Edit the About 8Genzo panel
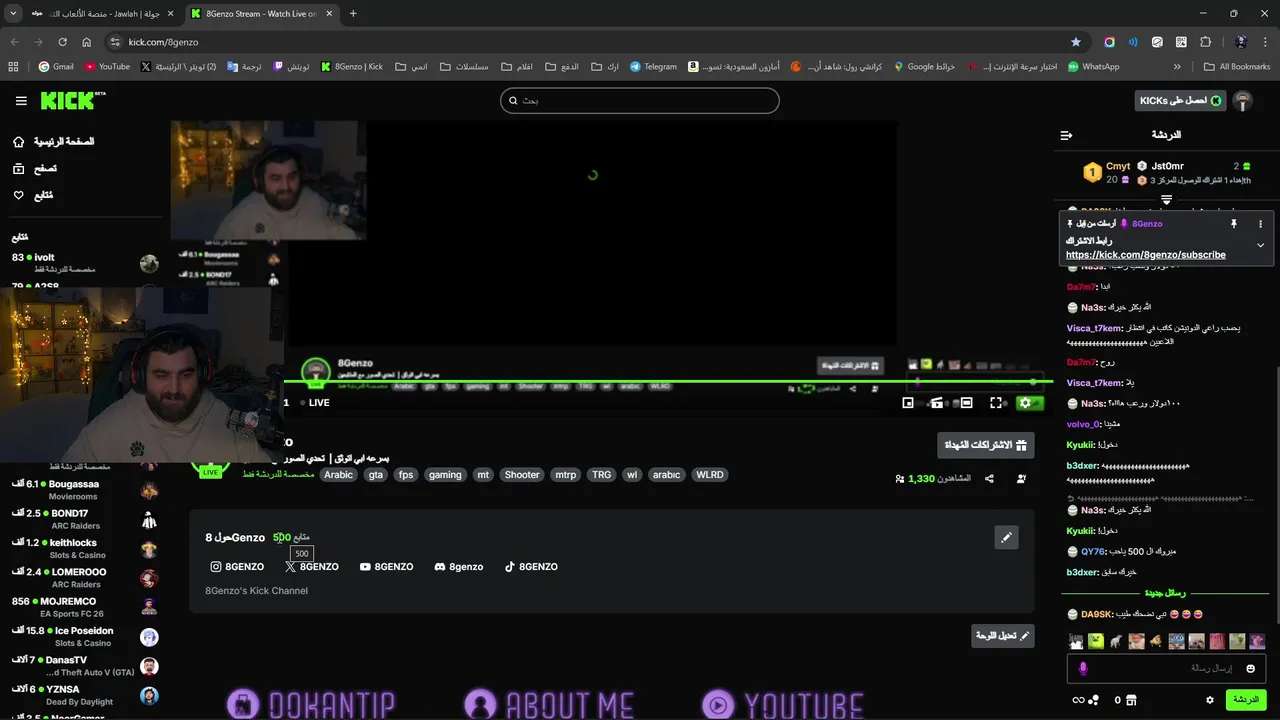 (x=1006, y=537)
